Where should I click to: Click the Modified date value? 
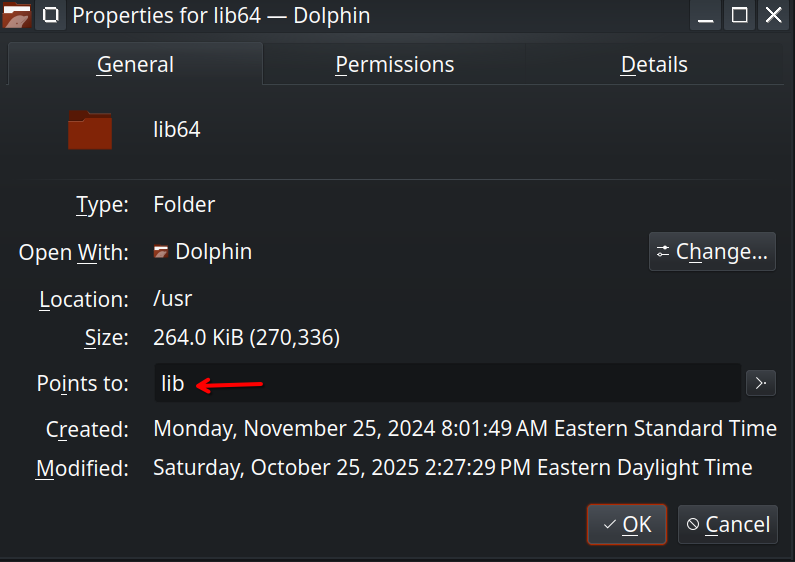[x=452, y=468]
